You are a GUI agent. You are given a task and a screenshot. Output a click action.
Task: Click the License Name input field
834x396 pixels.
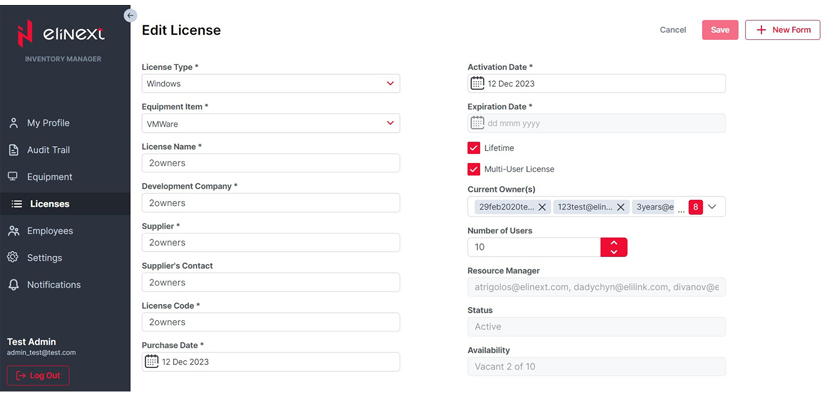(270, 163)
